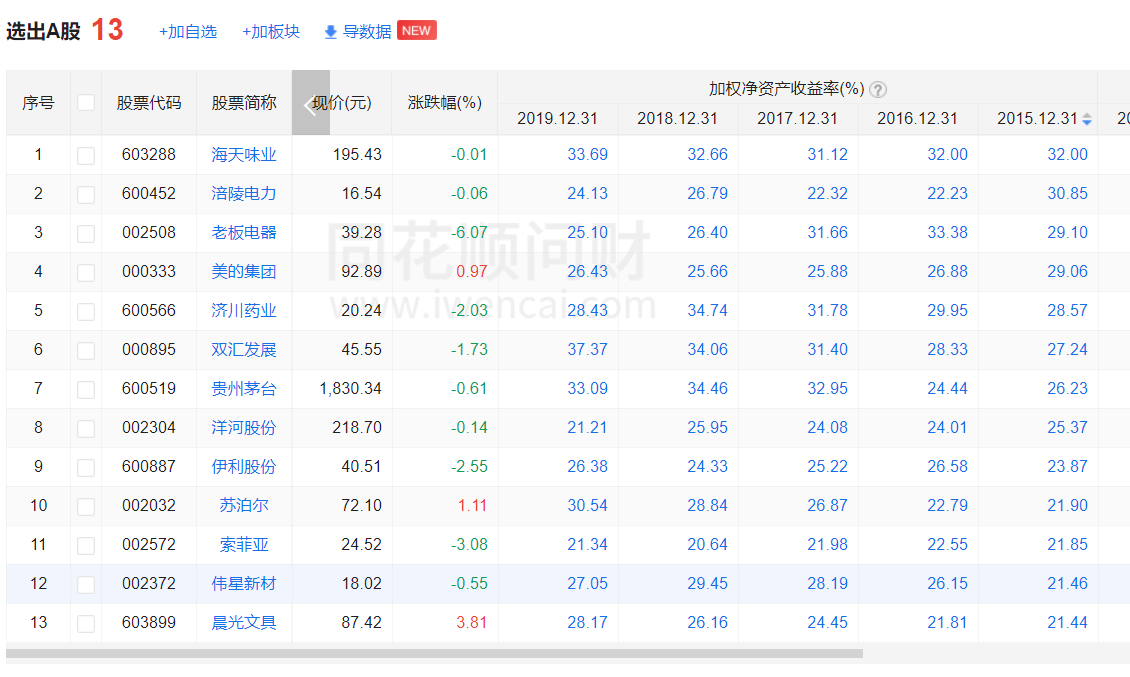Click the 涨跌幅(%) column header
The image size is (1130, 677).
[x=445, y=102]
